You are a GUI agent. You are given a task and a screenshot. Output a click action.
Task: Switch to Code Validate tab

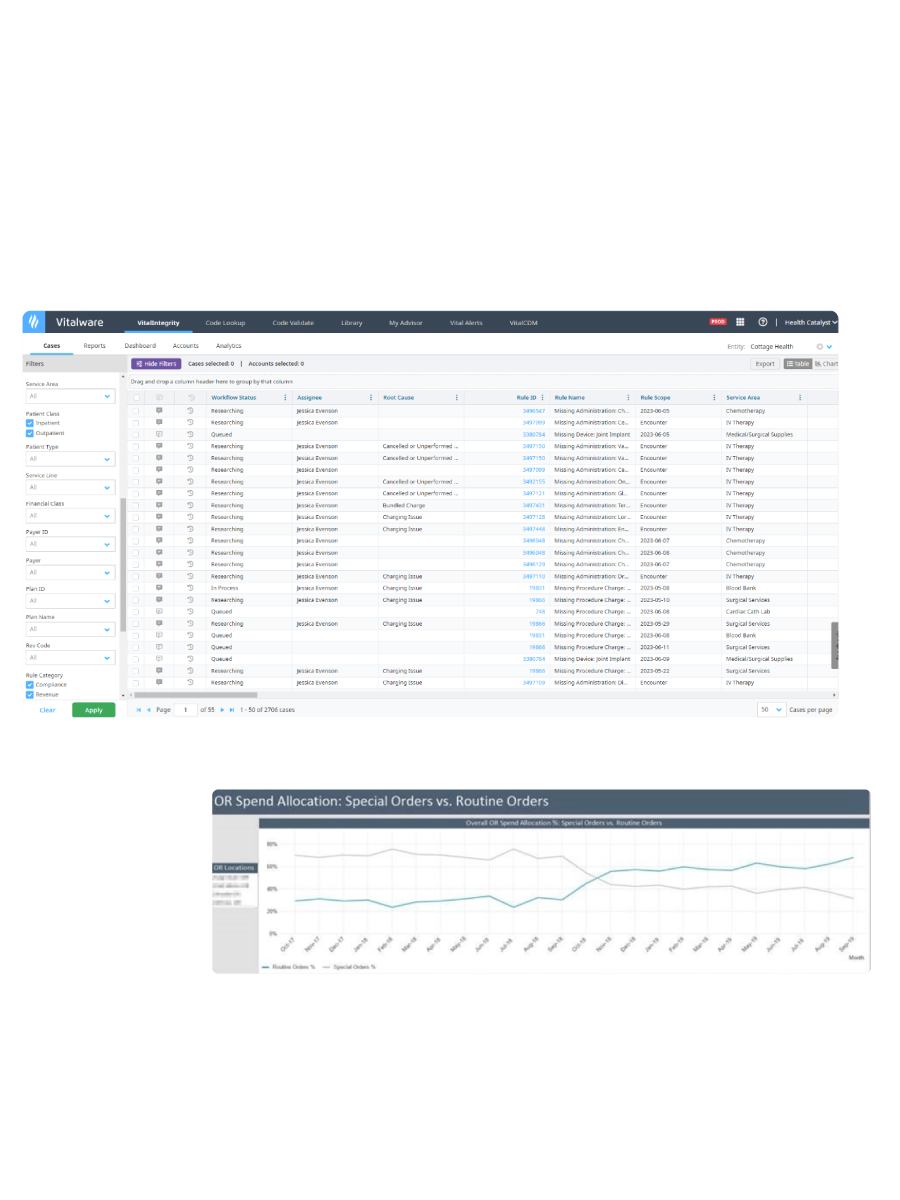coord(293,323)
